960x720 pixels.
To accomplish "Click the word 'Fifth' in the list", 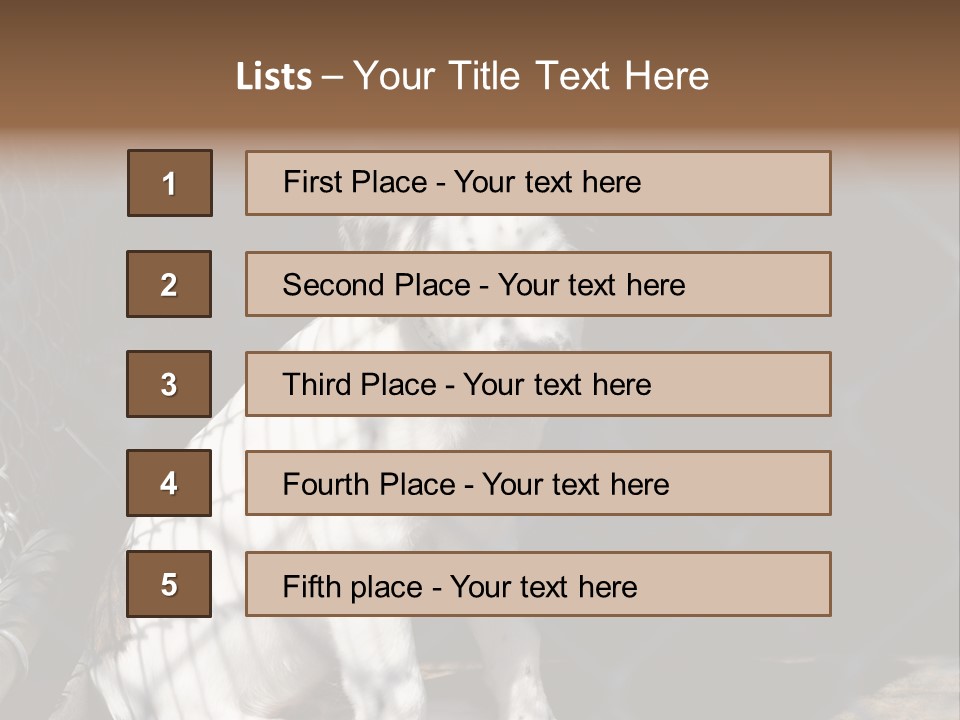I will 311,586.
